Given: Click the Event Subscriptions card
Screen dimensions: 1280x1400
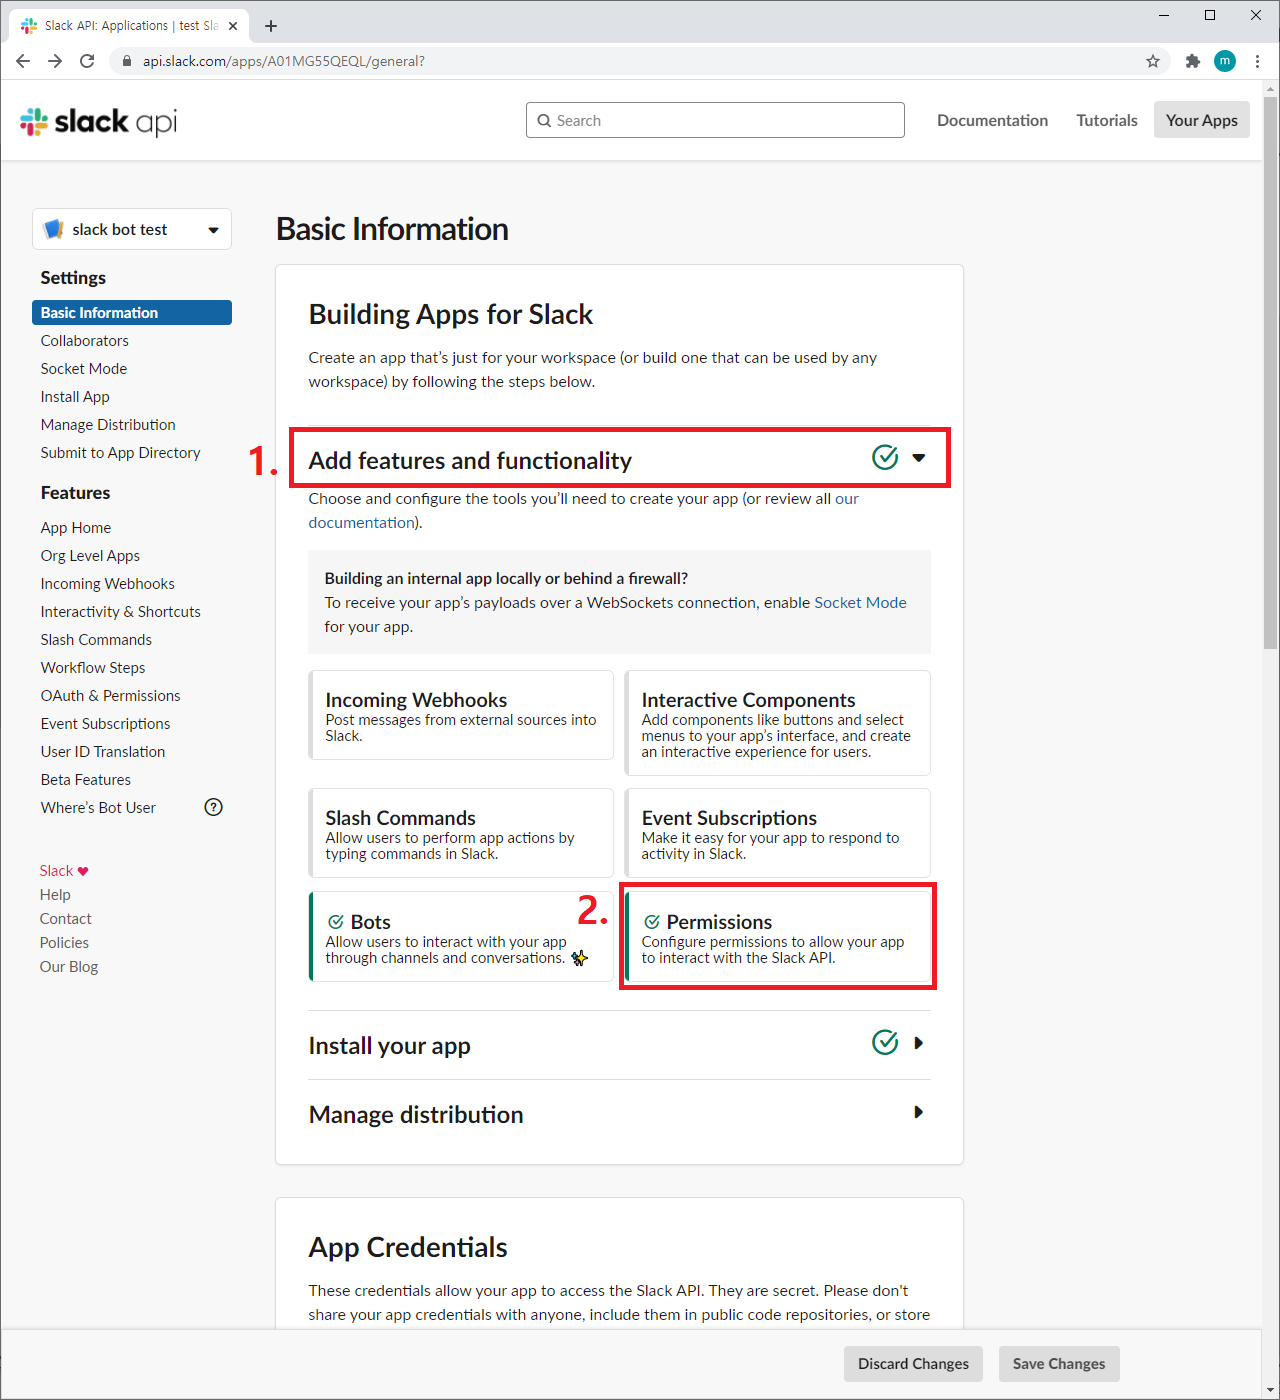Looking at the screenshot, I should tap(777, 833).
